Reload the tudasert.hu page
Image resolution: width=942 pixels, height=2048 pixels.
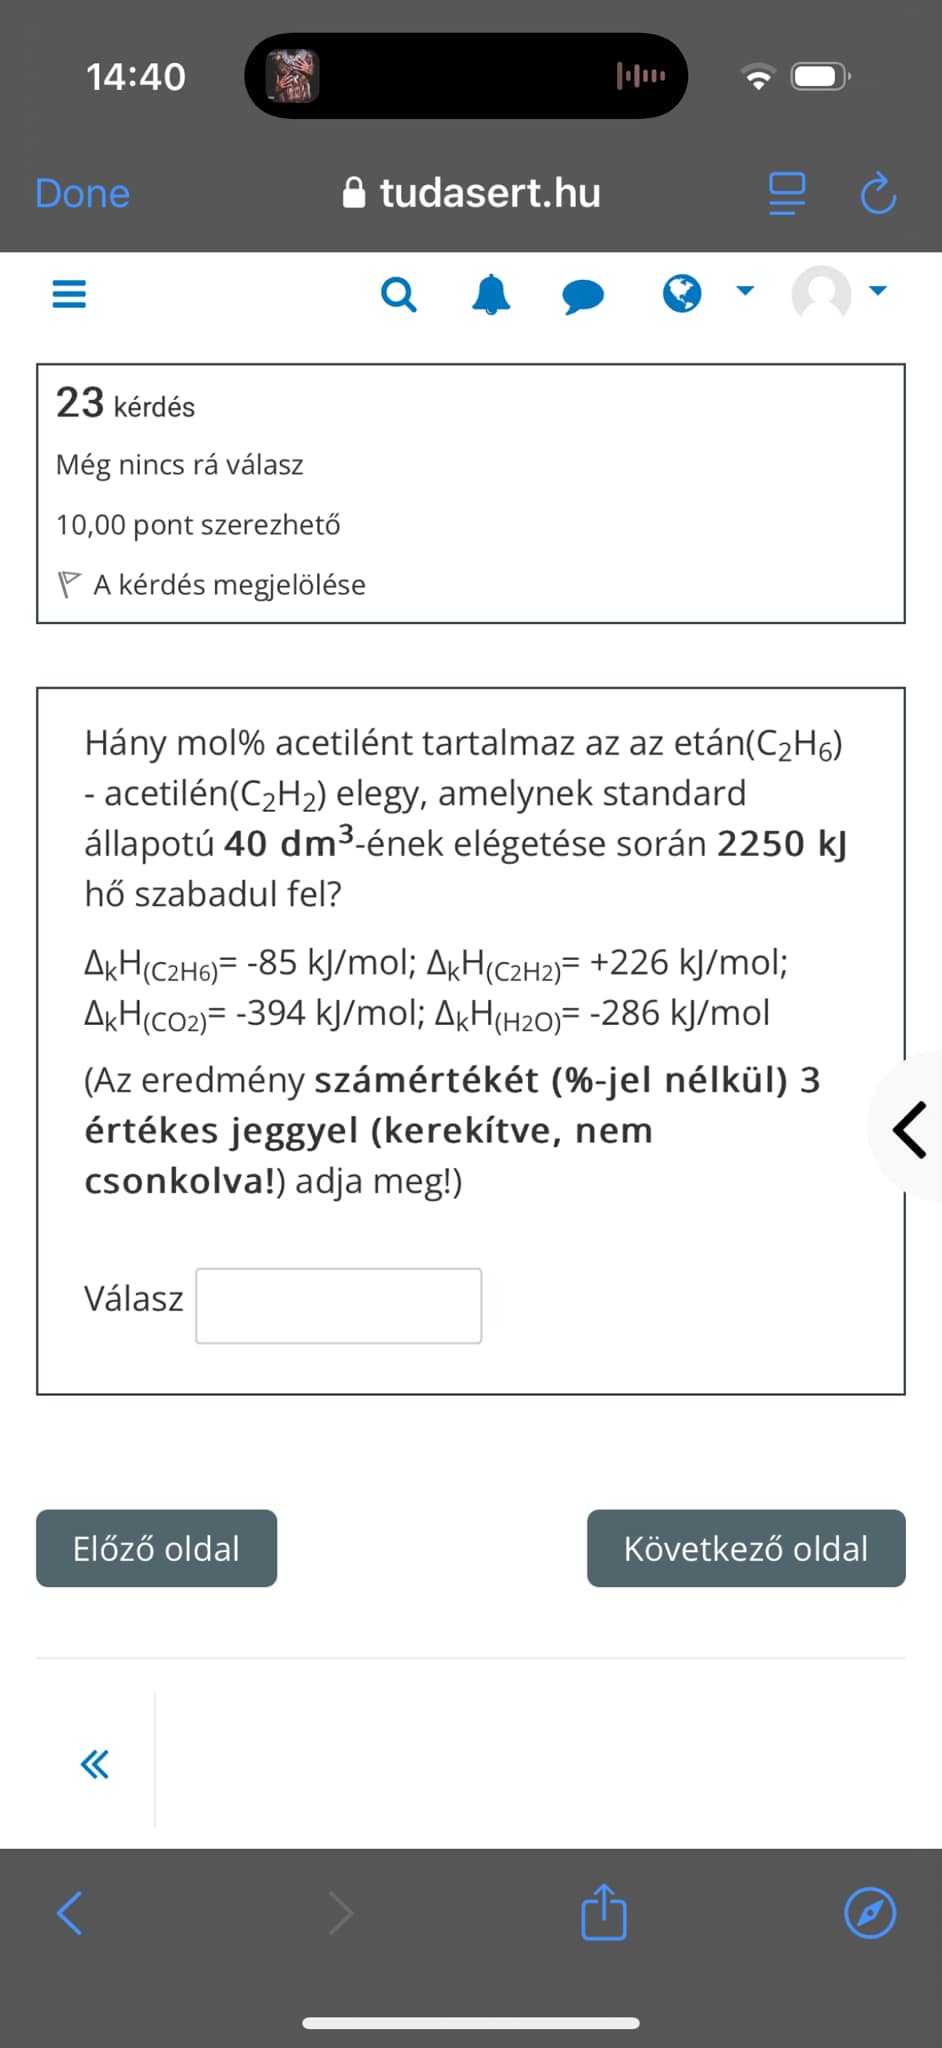pos(878,193)
